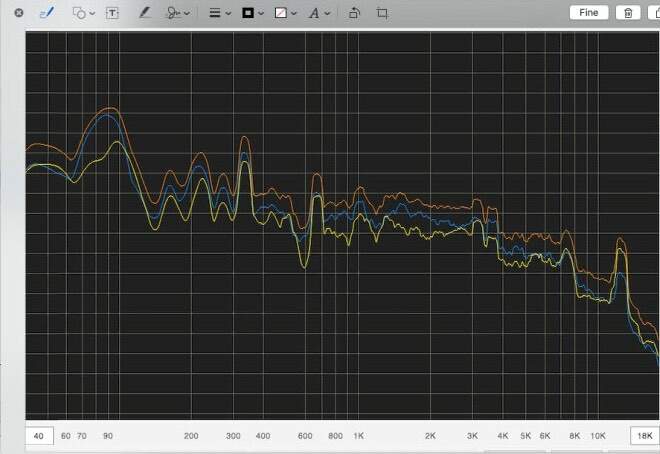Click the 6K axis label

pyautogui.click(x=545, y=436)
